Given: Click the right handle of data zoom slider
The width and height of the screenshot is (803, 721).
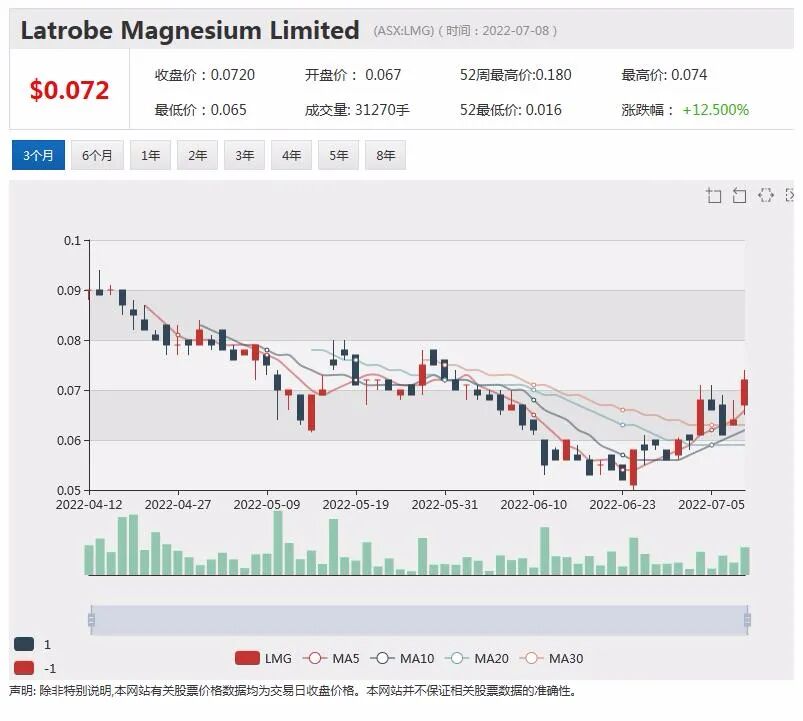Looking at the screenshot, I should point(747,620).
